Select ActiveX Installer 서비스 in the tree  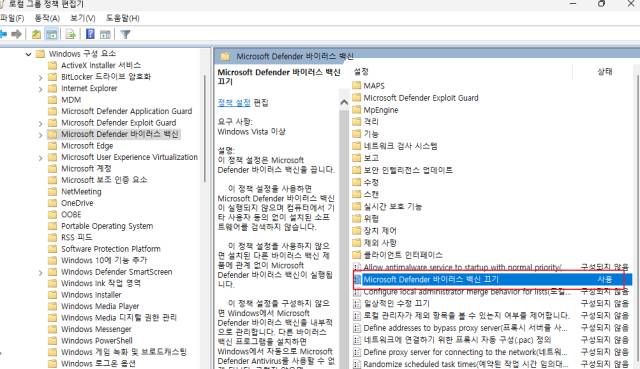tap(101, 65)
